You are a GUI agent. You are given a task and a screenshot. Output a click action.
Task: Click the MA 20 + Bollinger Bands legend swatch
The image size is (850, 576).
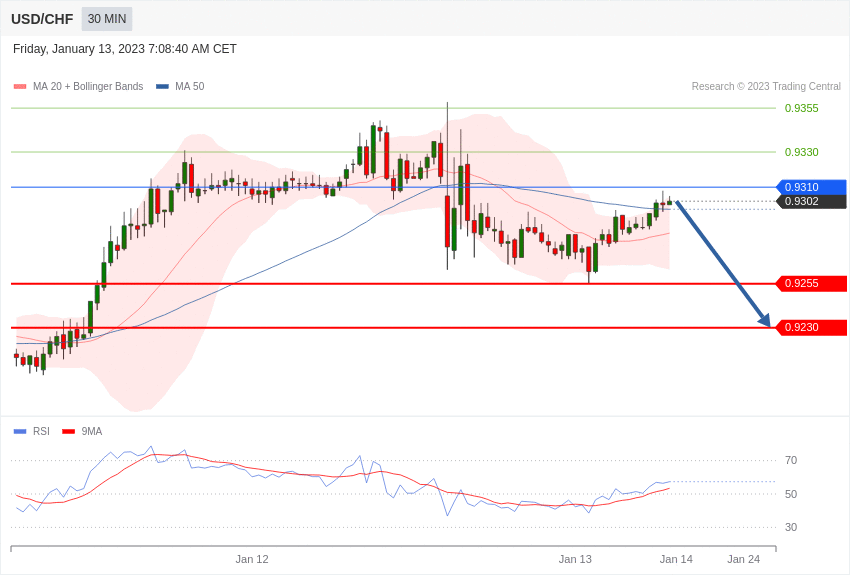[x=20, y=86]
